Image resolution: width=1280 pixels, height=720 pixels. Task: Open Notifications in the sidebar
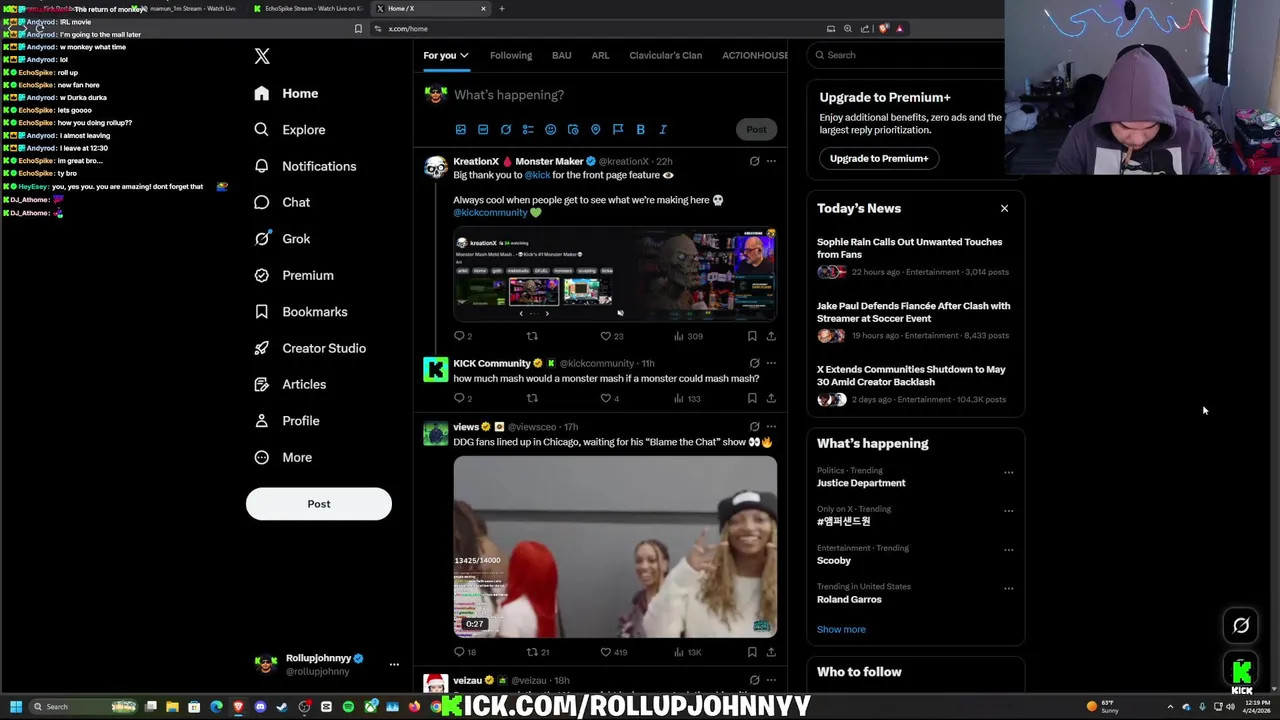[305, 166]
